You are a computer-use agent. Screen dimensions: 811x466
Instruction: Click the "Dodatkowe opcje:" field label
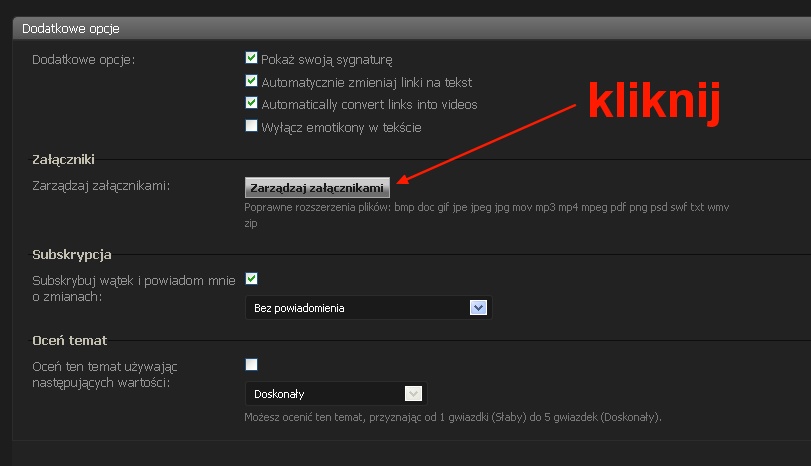click(x=83, y=59)
